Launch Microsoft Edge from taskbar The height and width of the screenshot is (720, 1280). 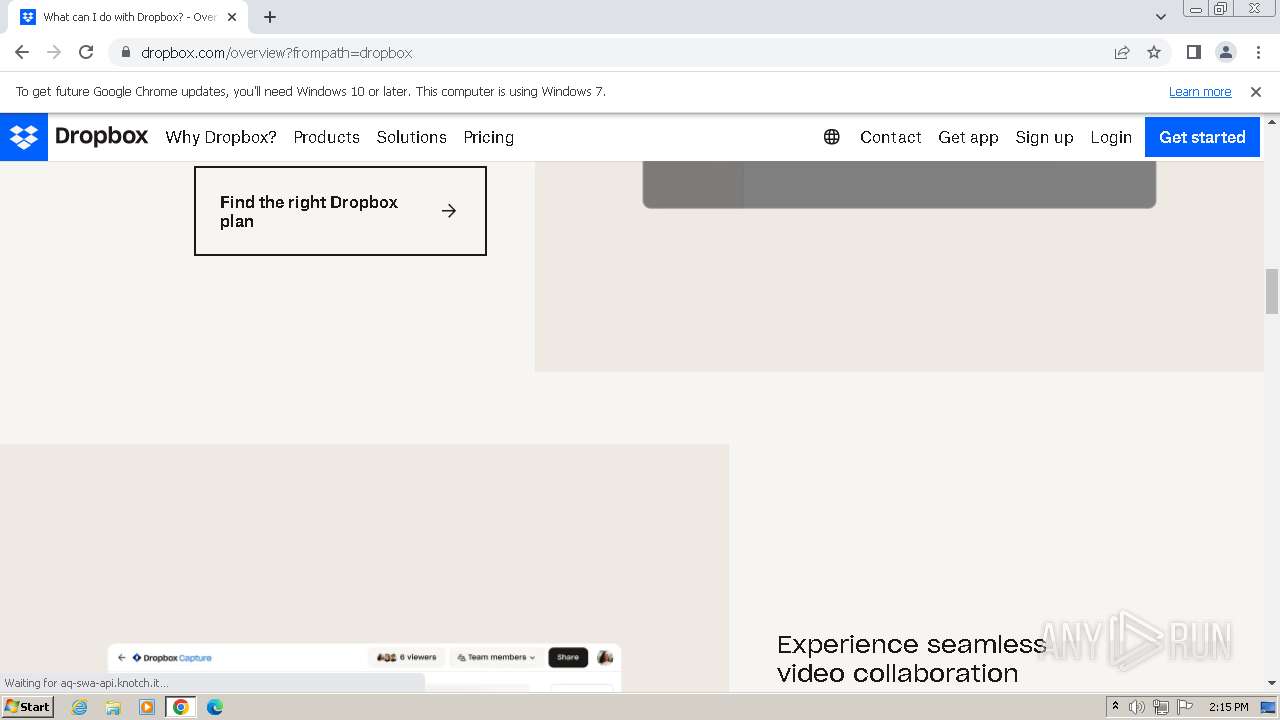pyautogui.click(x=215, y=707)
